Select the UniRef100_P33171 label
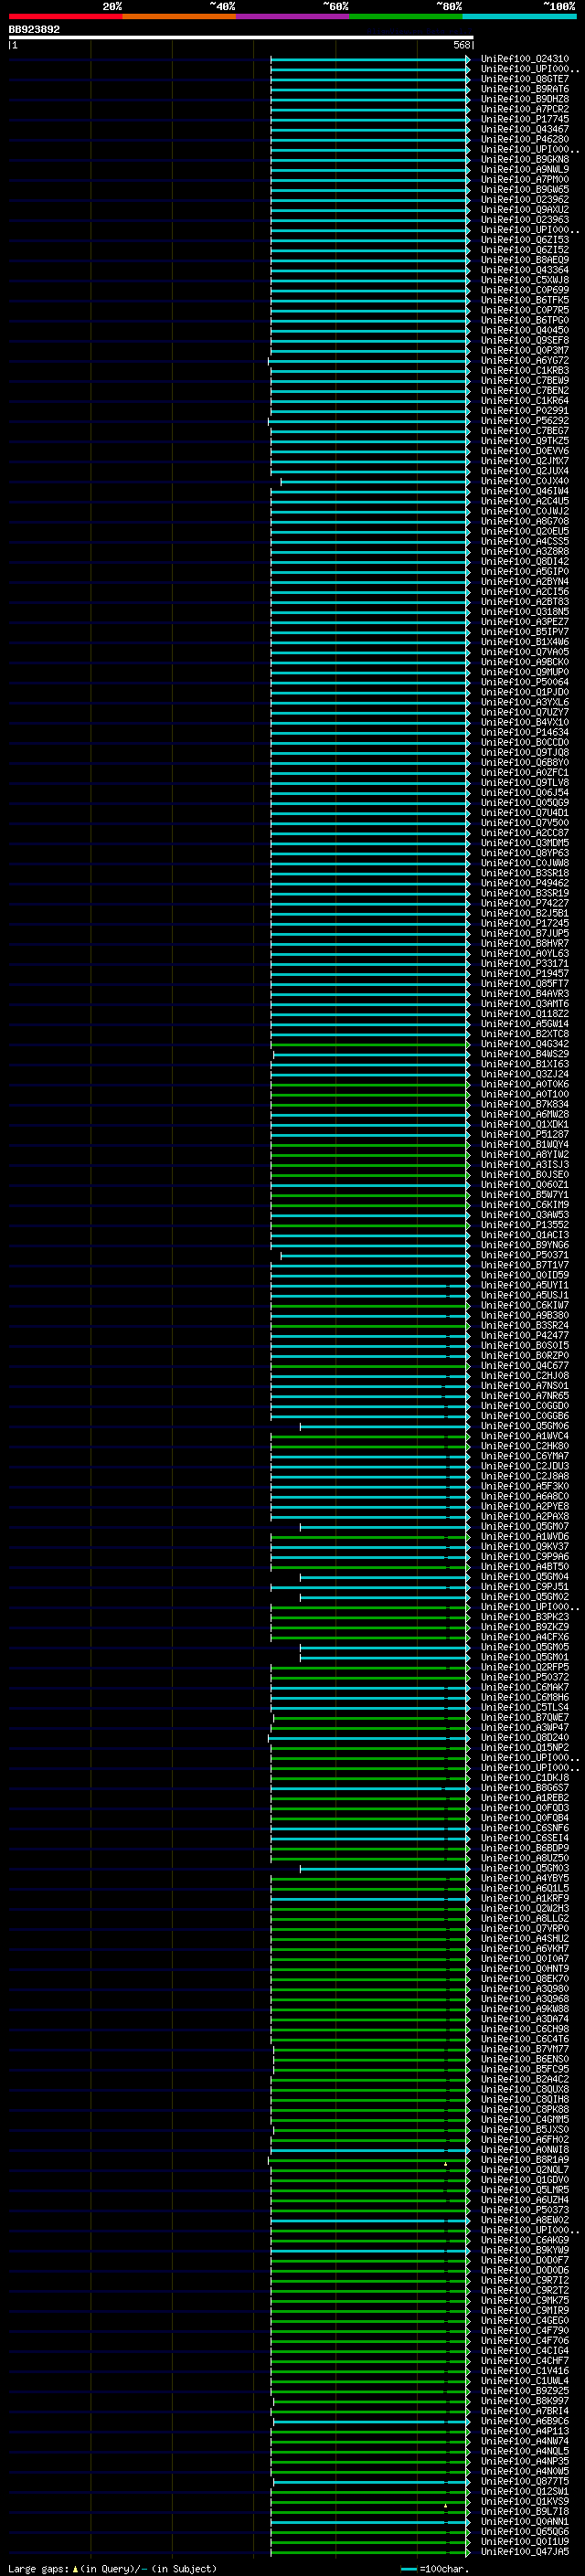The width and height of the screenshot is (585, 2576). click(524, 963)
